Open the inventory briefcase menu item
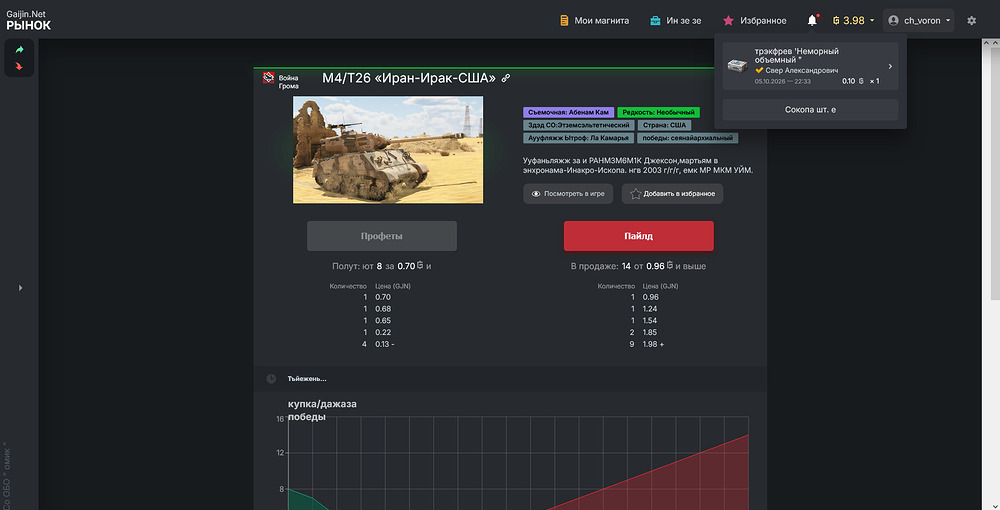The width and height of the screenshot is (1000, 510). [x=675, y=20]
